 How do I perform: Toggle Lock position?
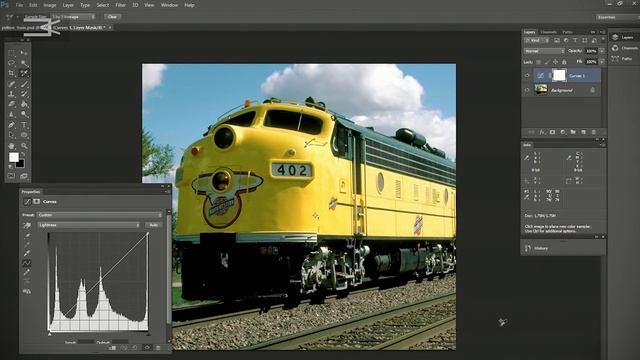556,62
